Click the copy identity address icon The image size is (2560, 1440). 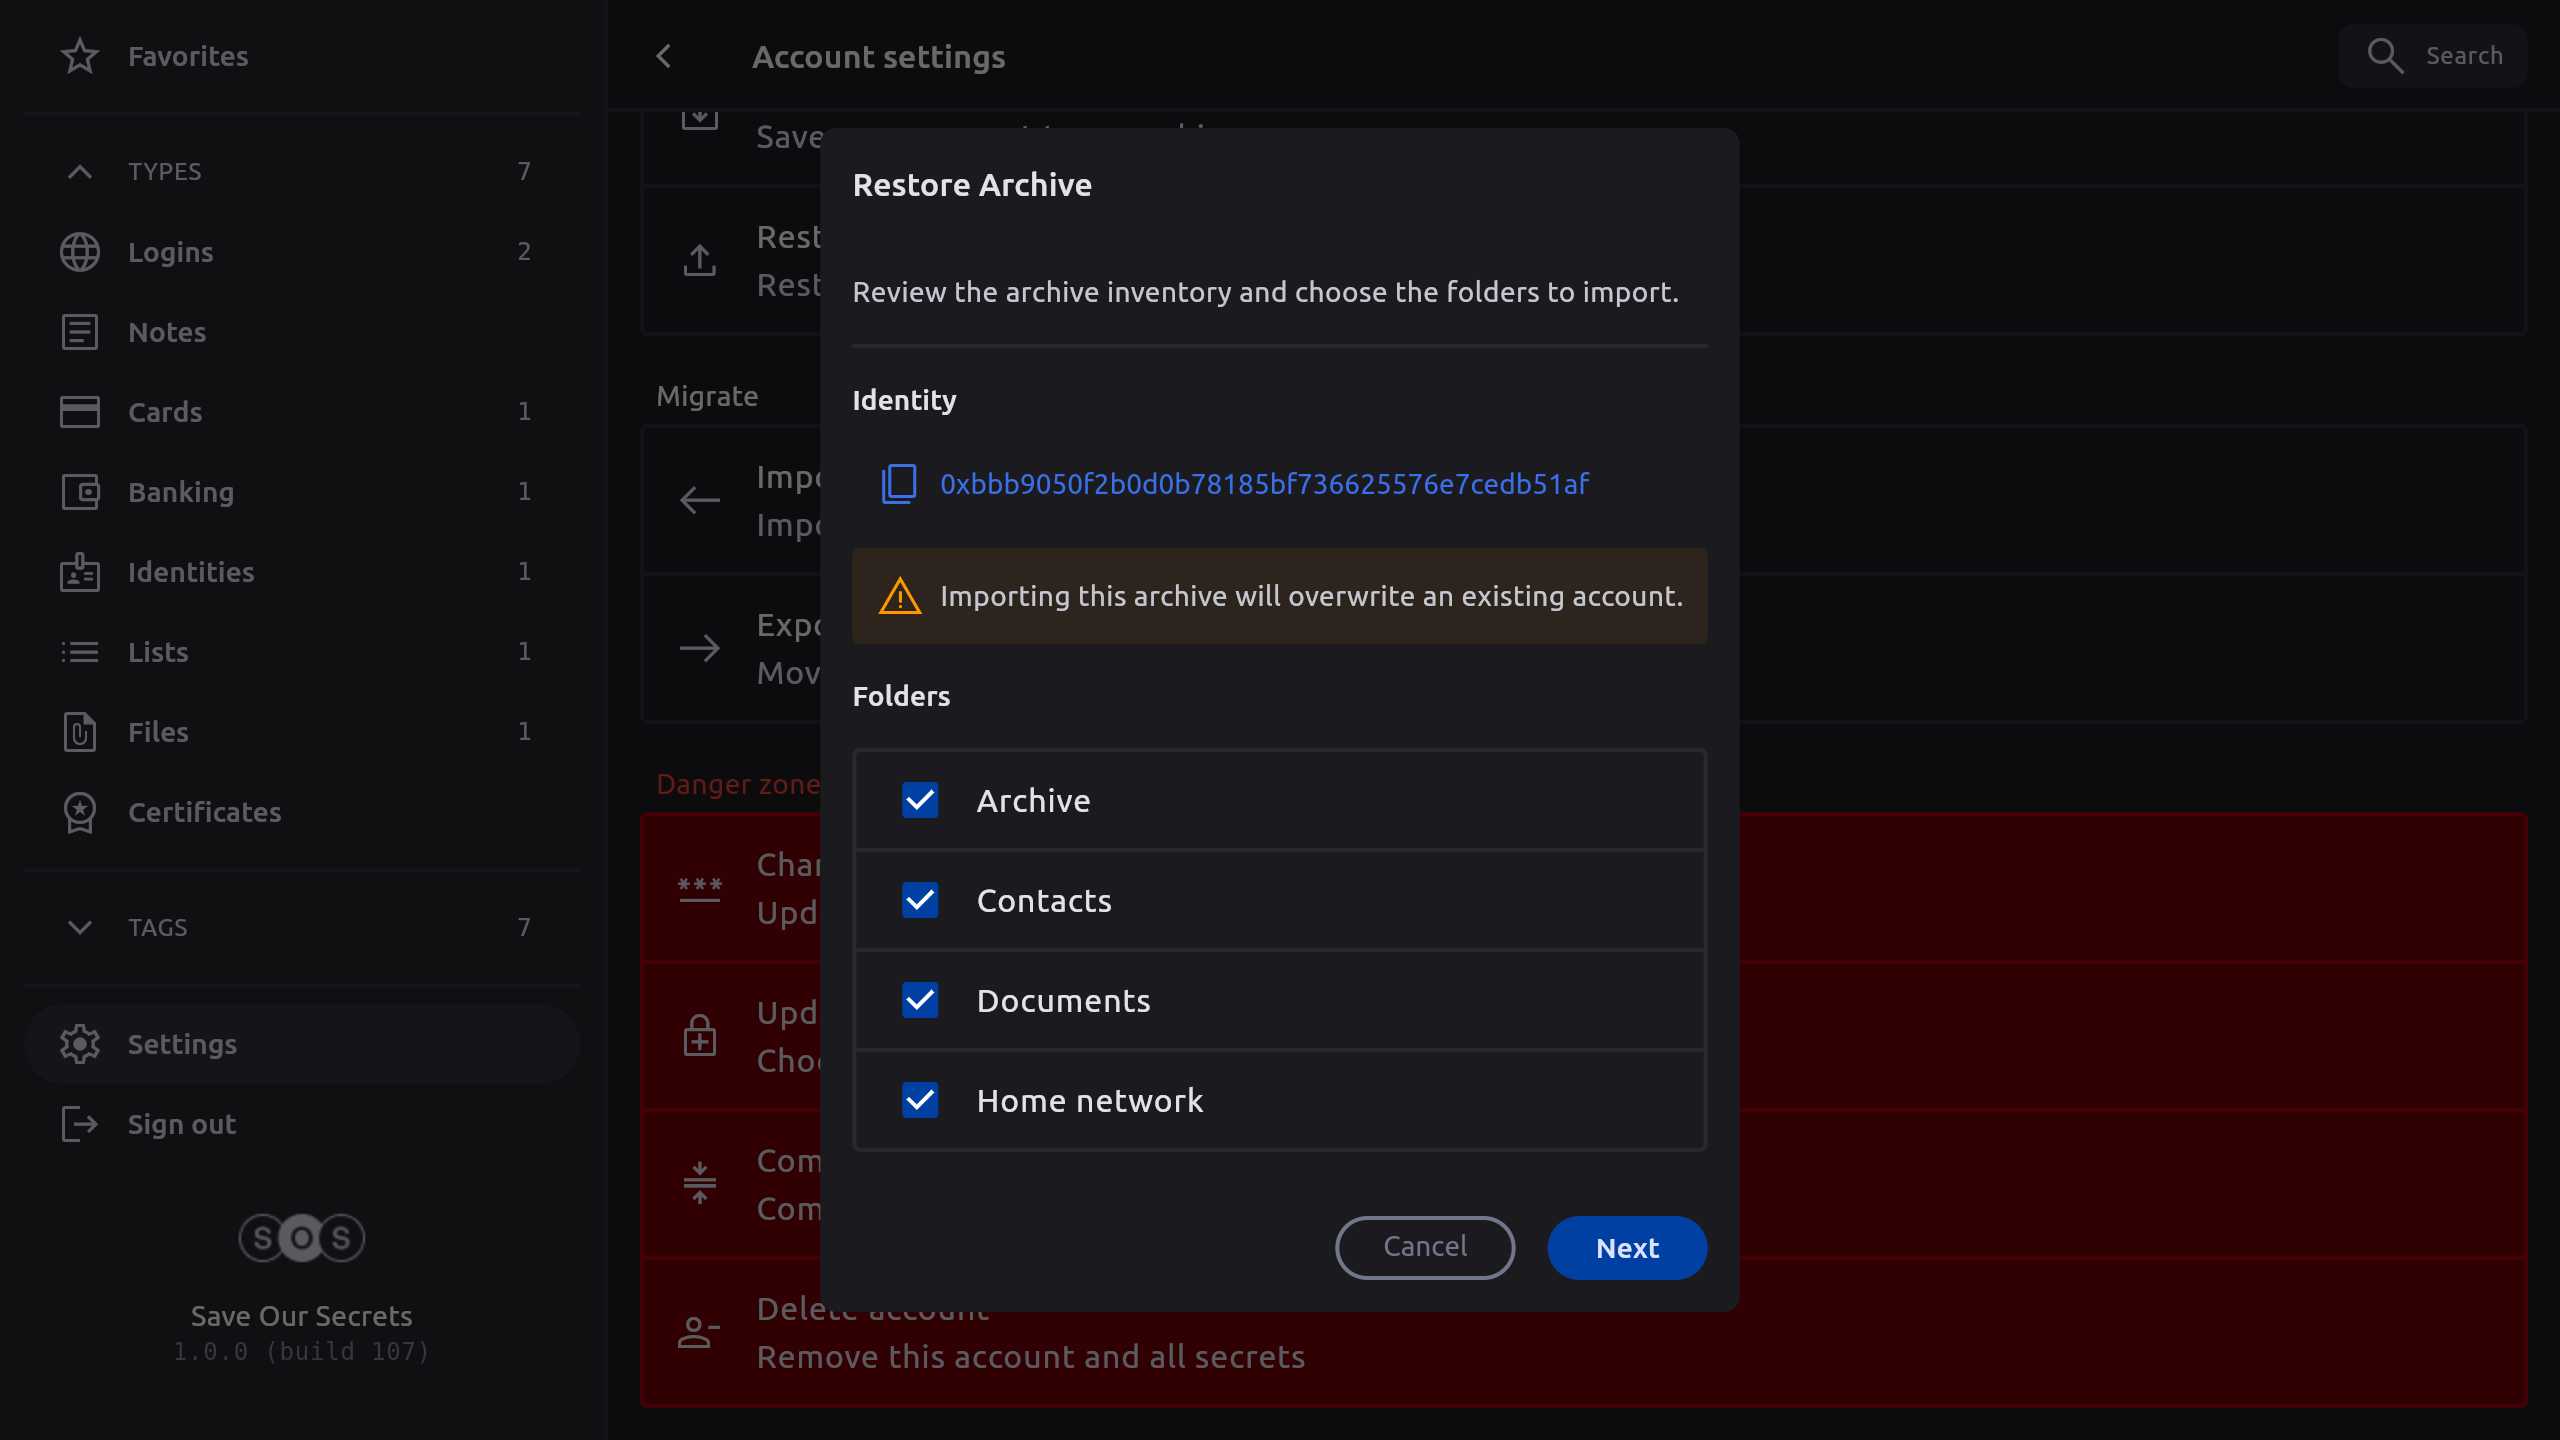(898, 484)
